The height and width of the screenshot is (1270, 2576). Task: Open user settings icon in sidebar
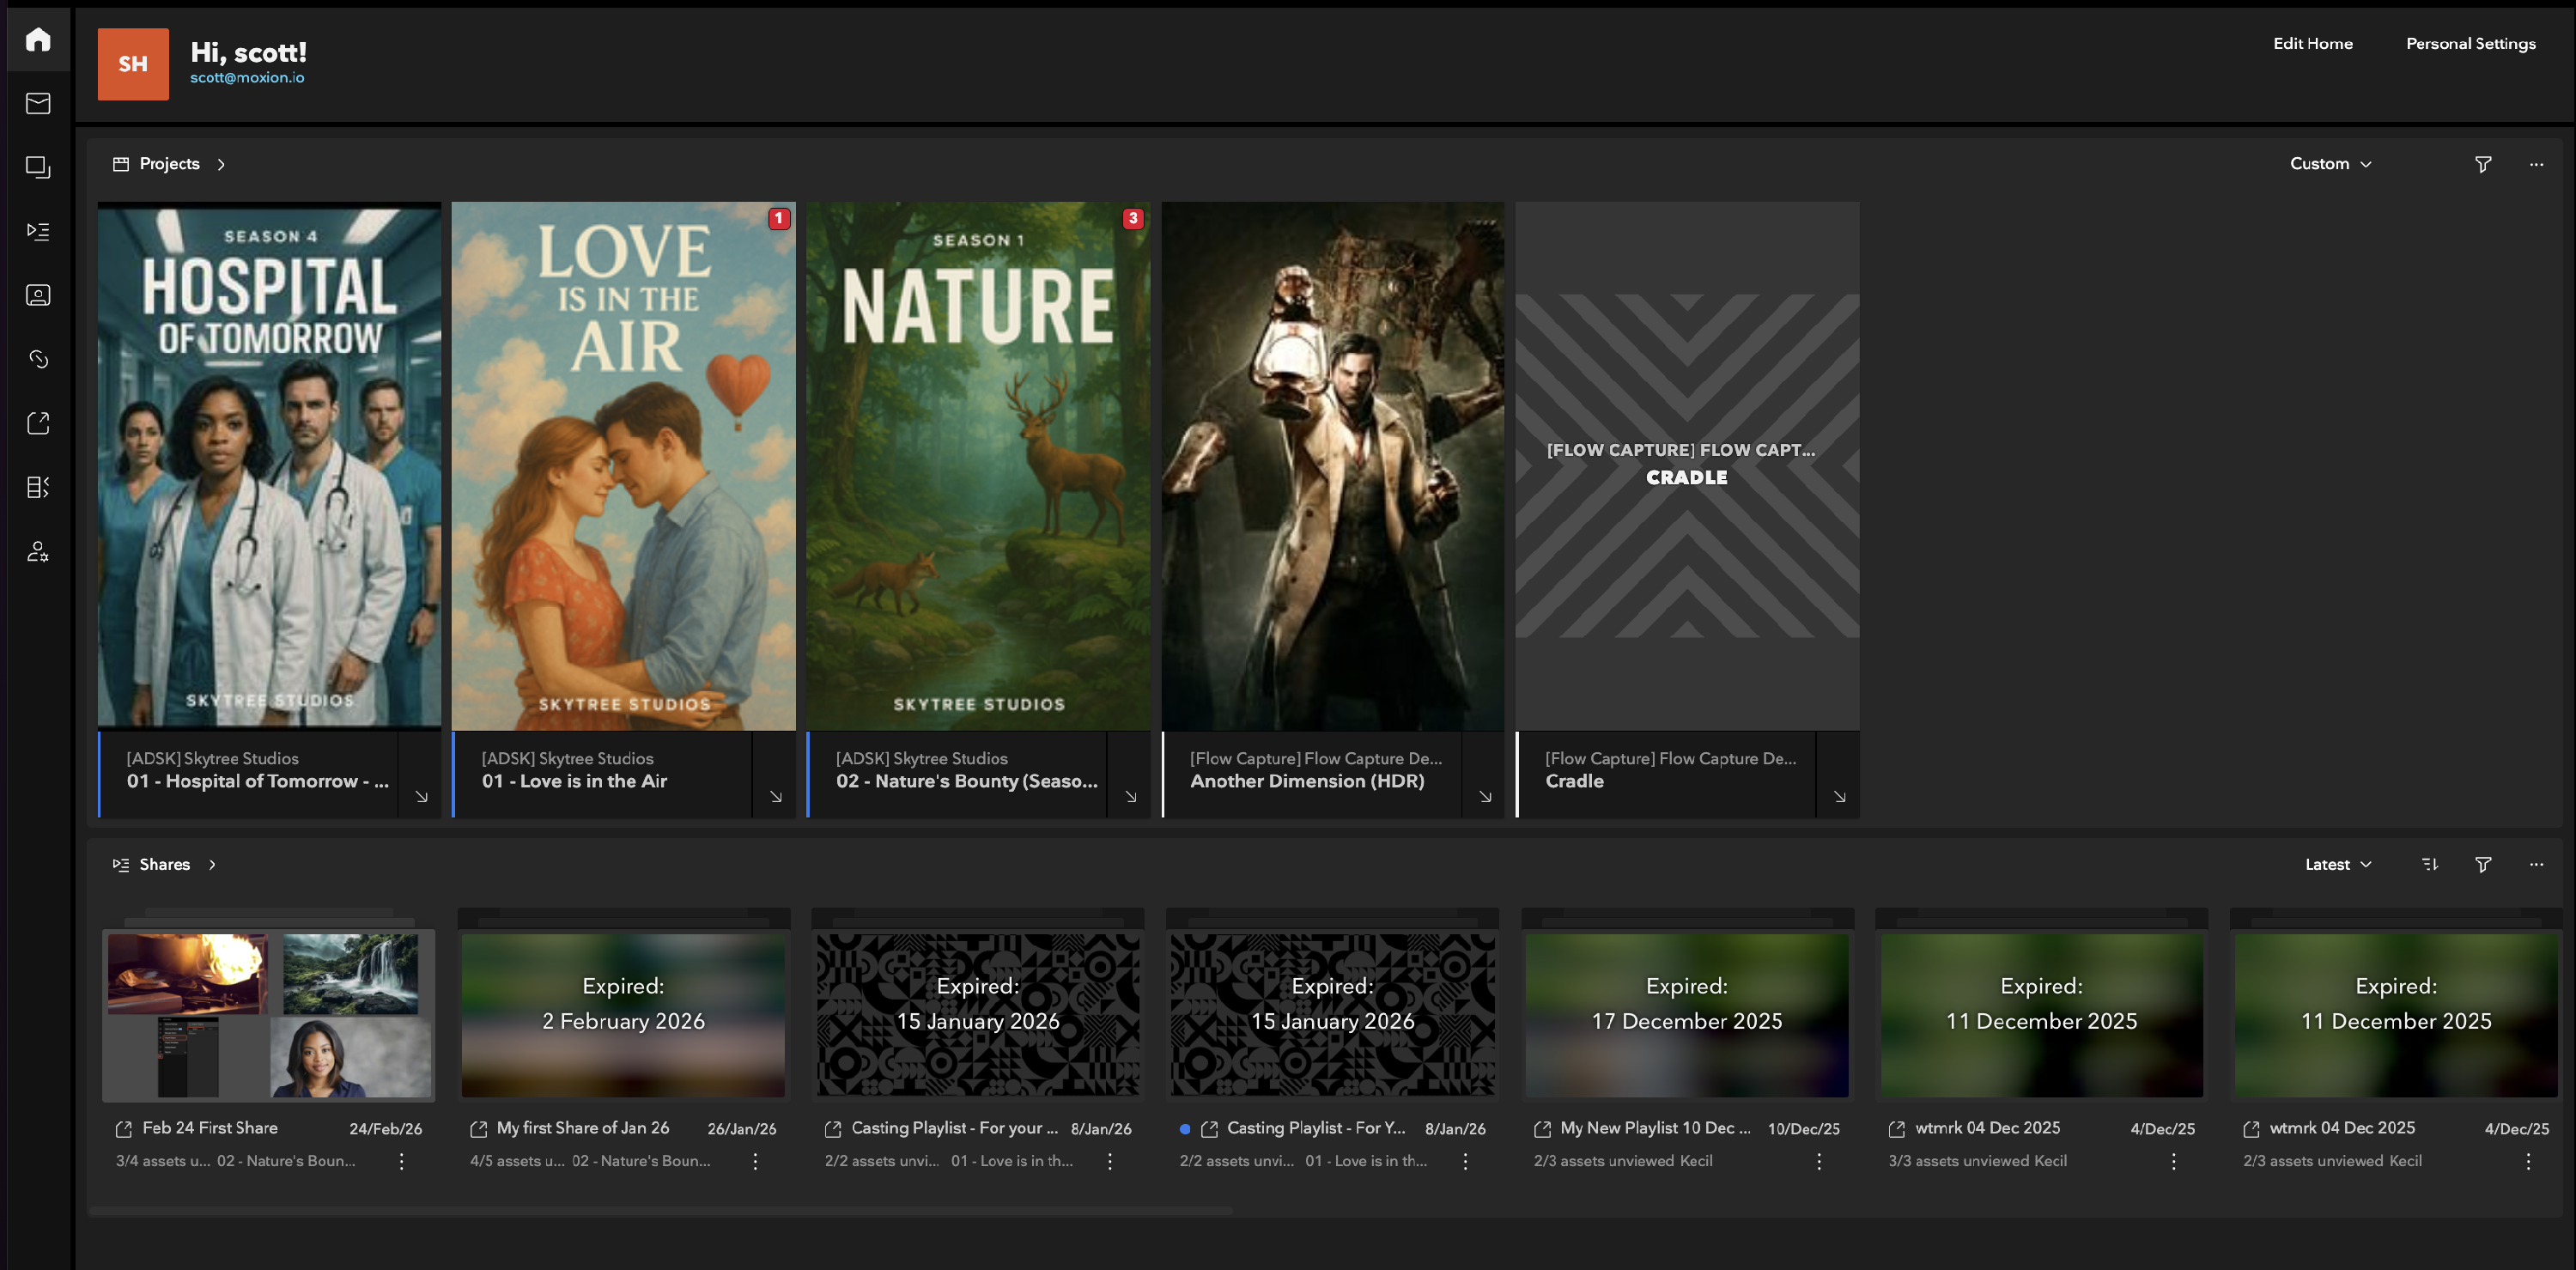(x=38, y=551)
